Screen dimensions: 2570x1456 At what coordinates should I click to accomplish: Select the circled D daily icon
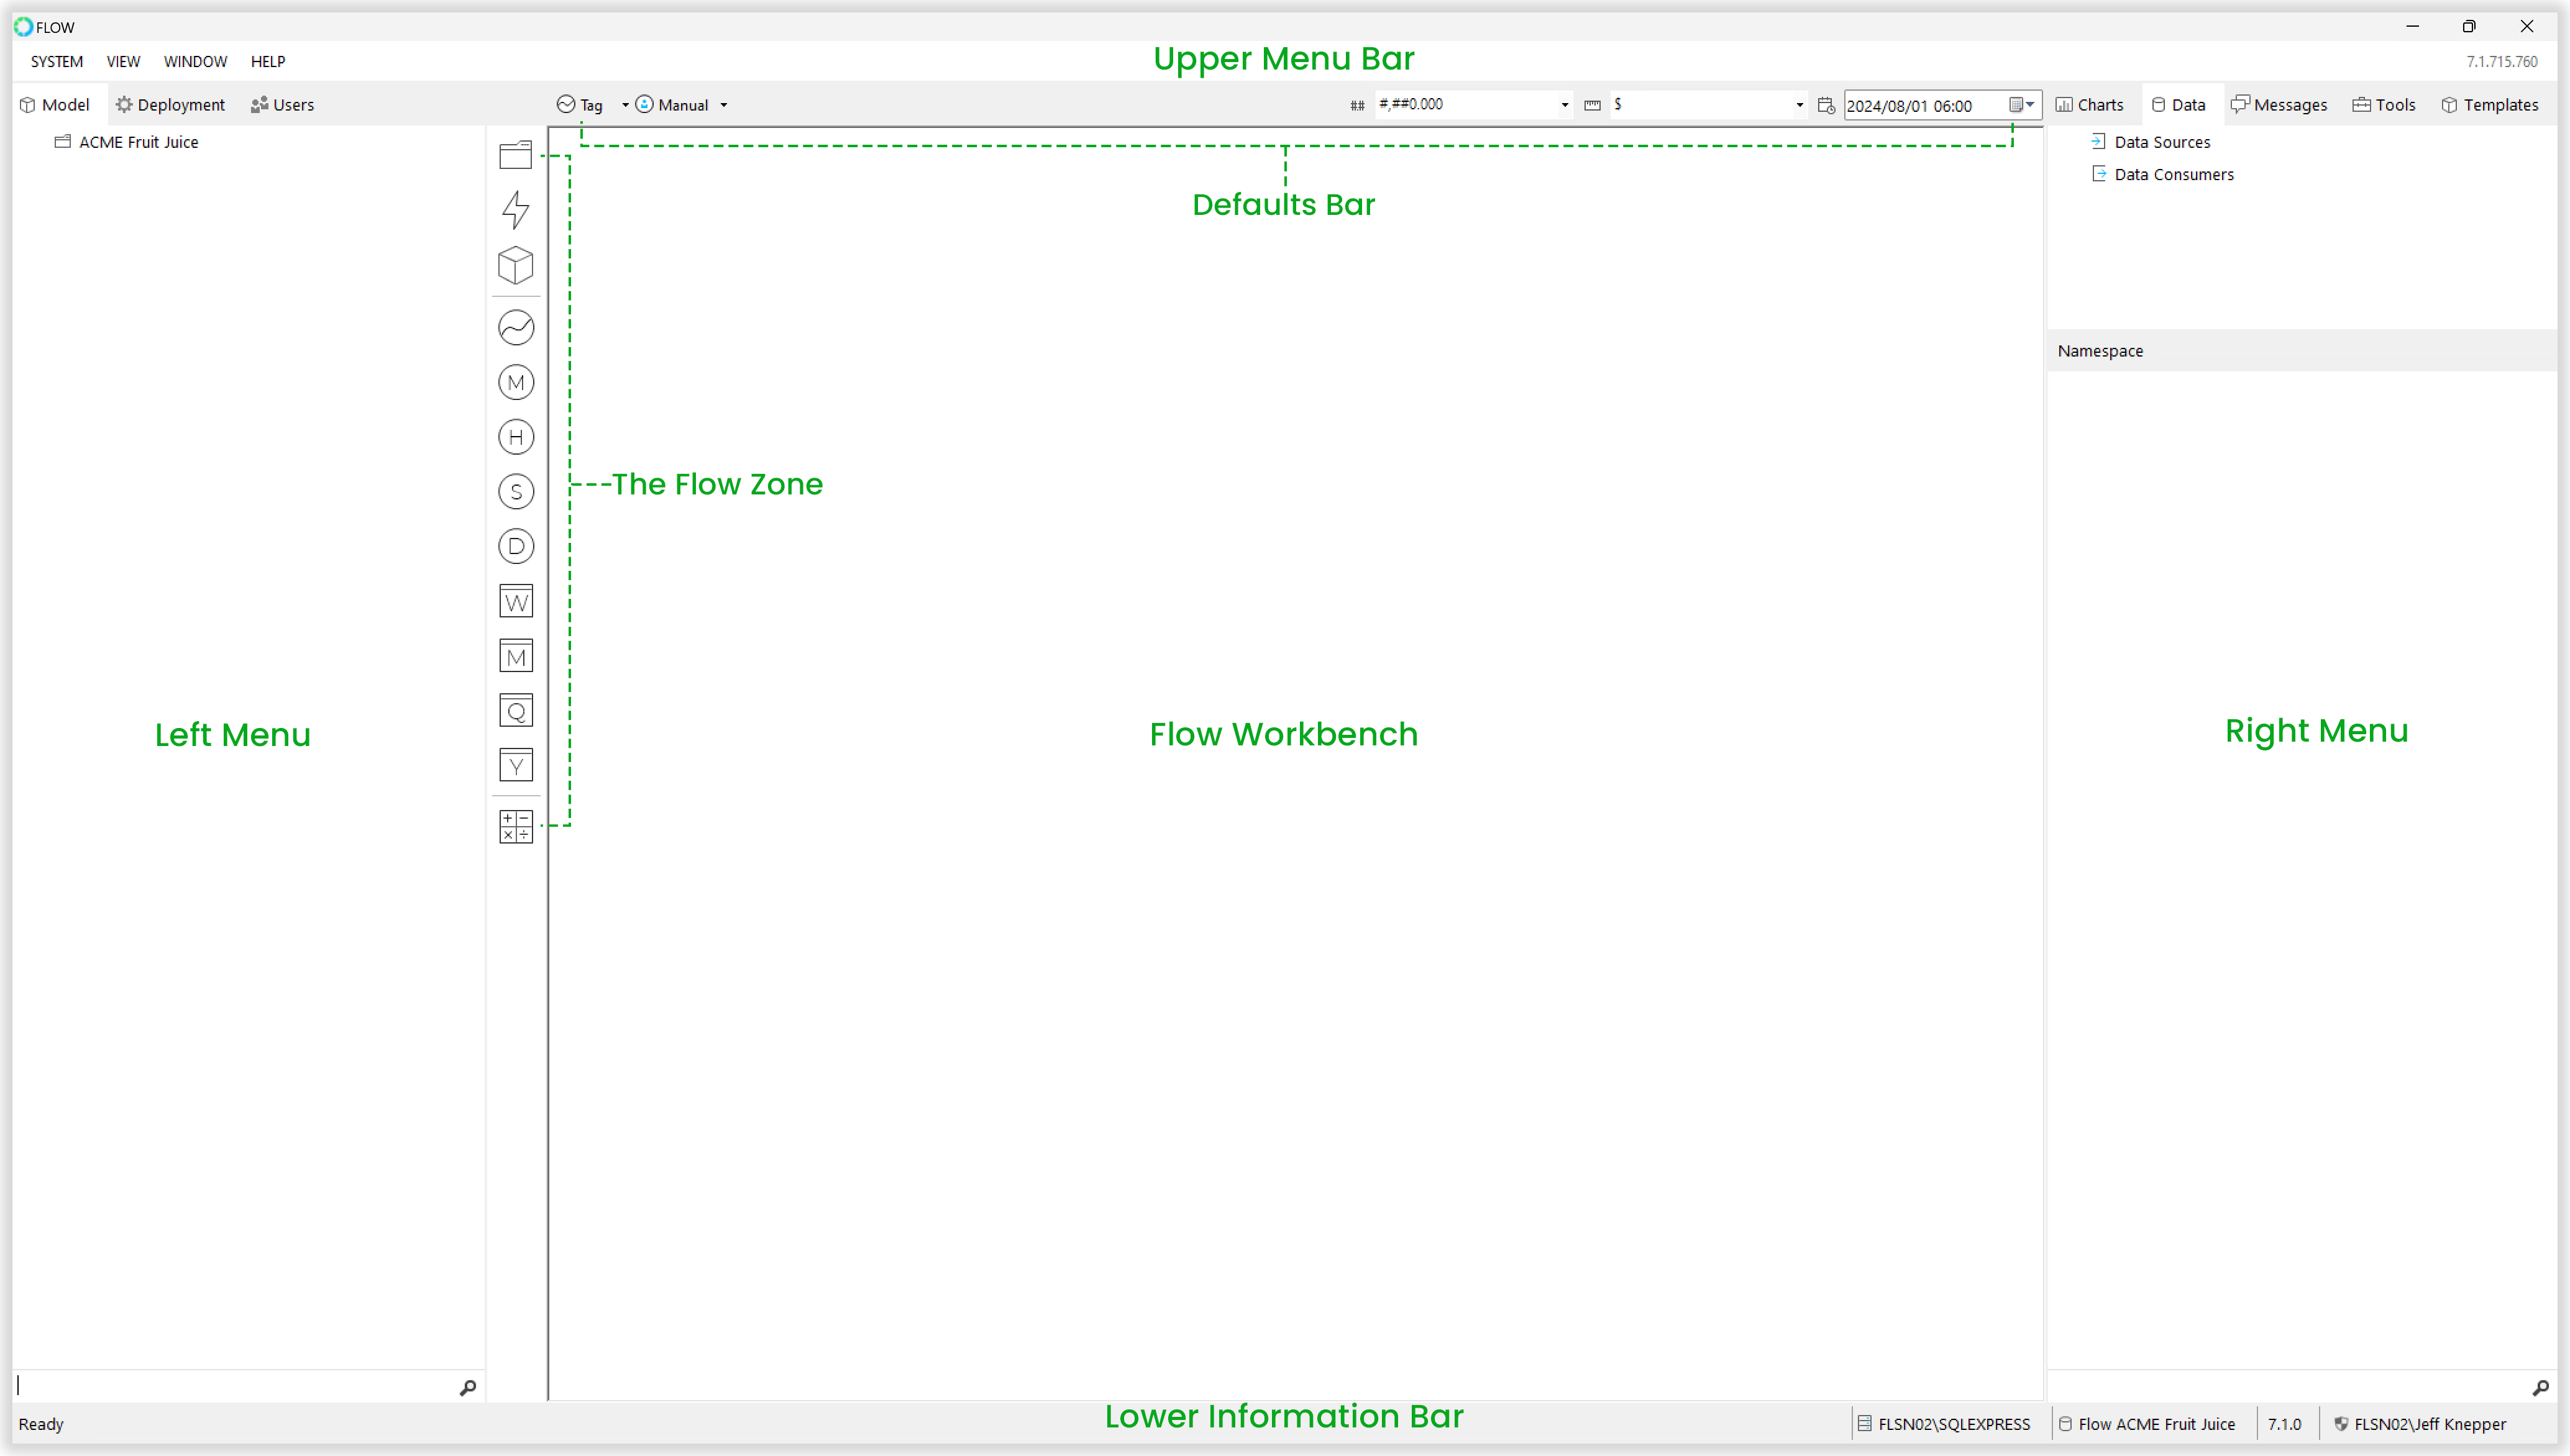pos(516,546)
